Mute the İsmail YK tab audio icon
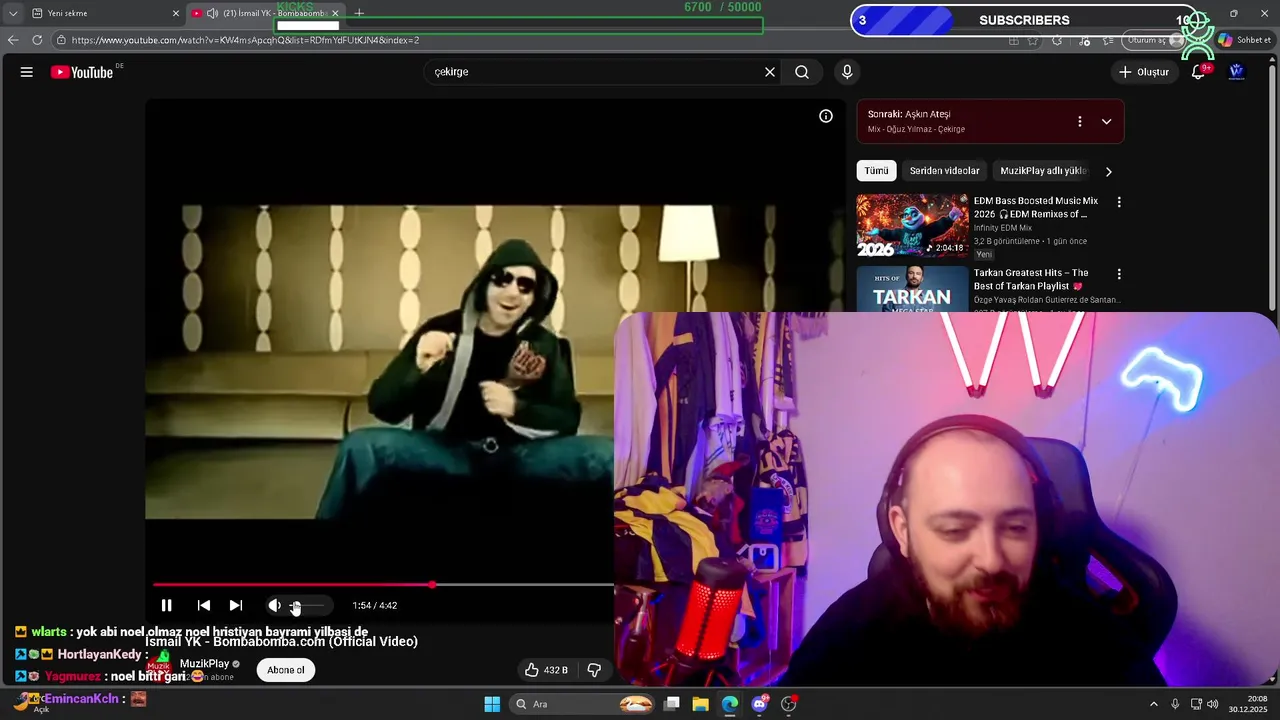The width and height of the screenshot is (1280, 720). 212,13
